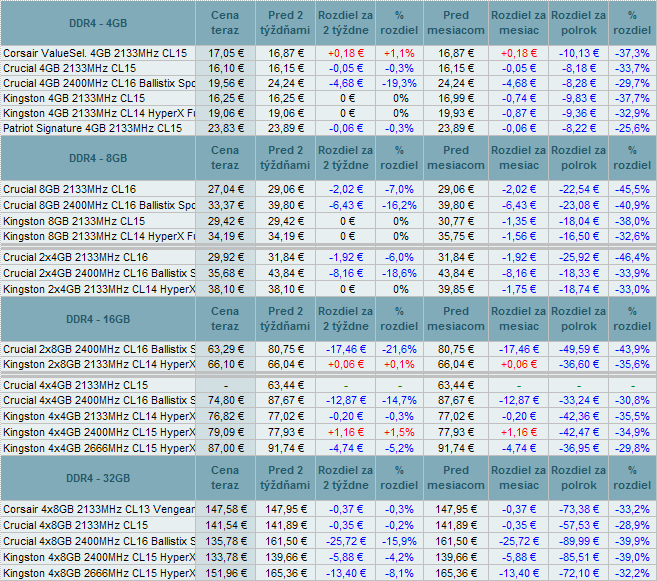This screenshot has height=581, width=657.
Task: Select red +1,5% percentage cell
Action: tap(399, 432)
